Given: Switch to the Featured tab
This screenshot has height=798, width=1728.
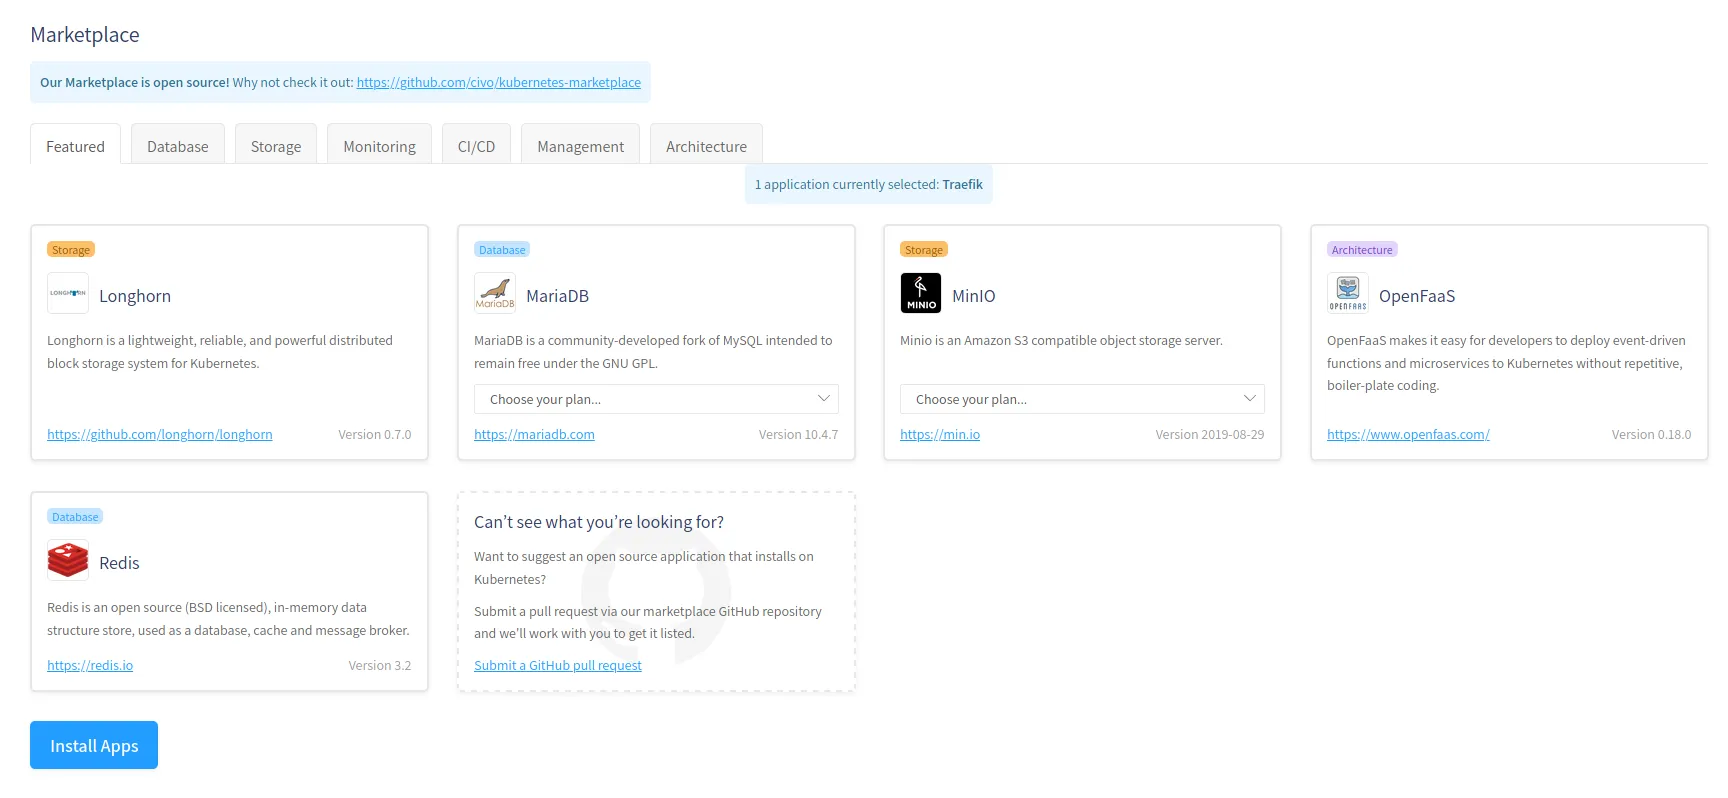Looking at the screenshot, I should click(75, 146).
